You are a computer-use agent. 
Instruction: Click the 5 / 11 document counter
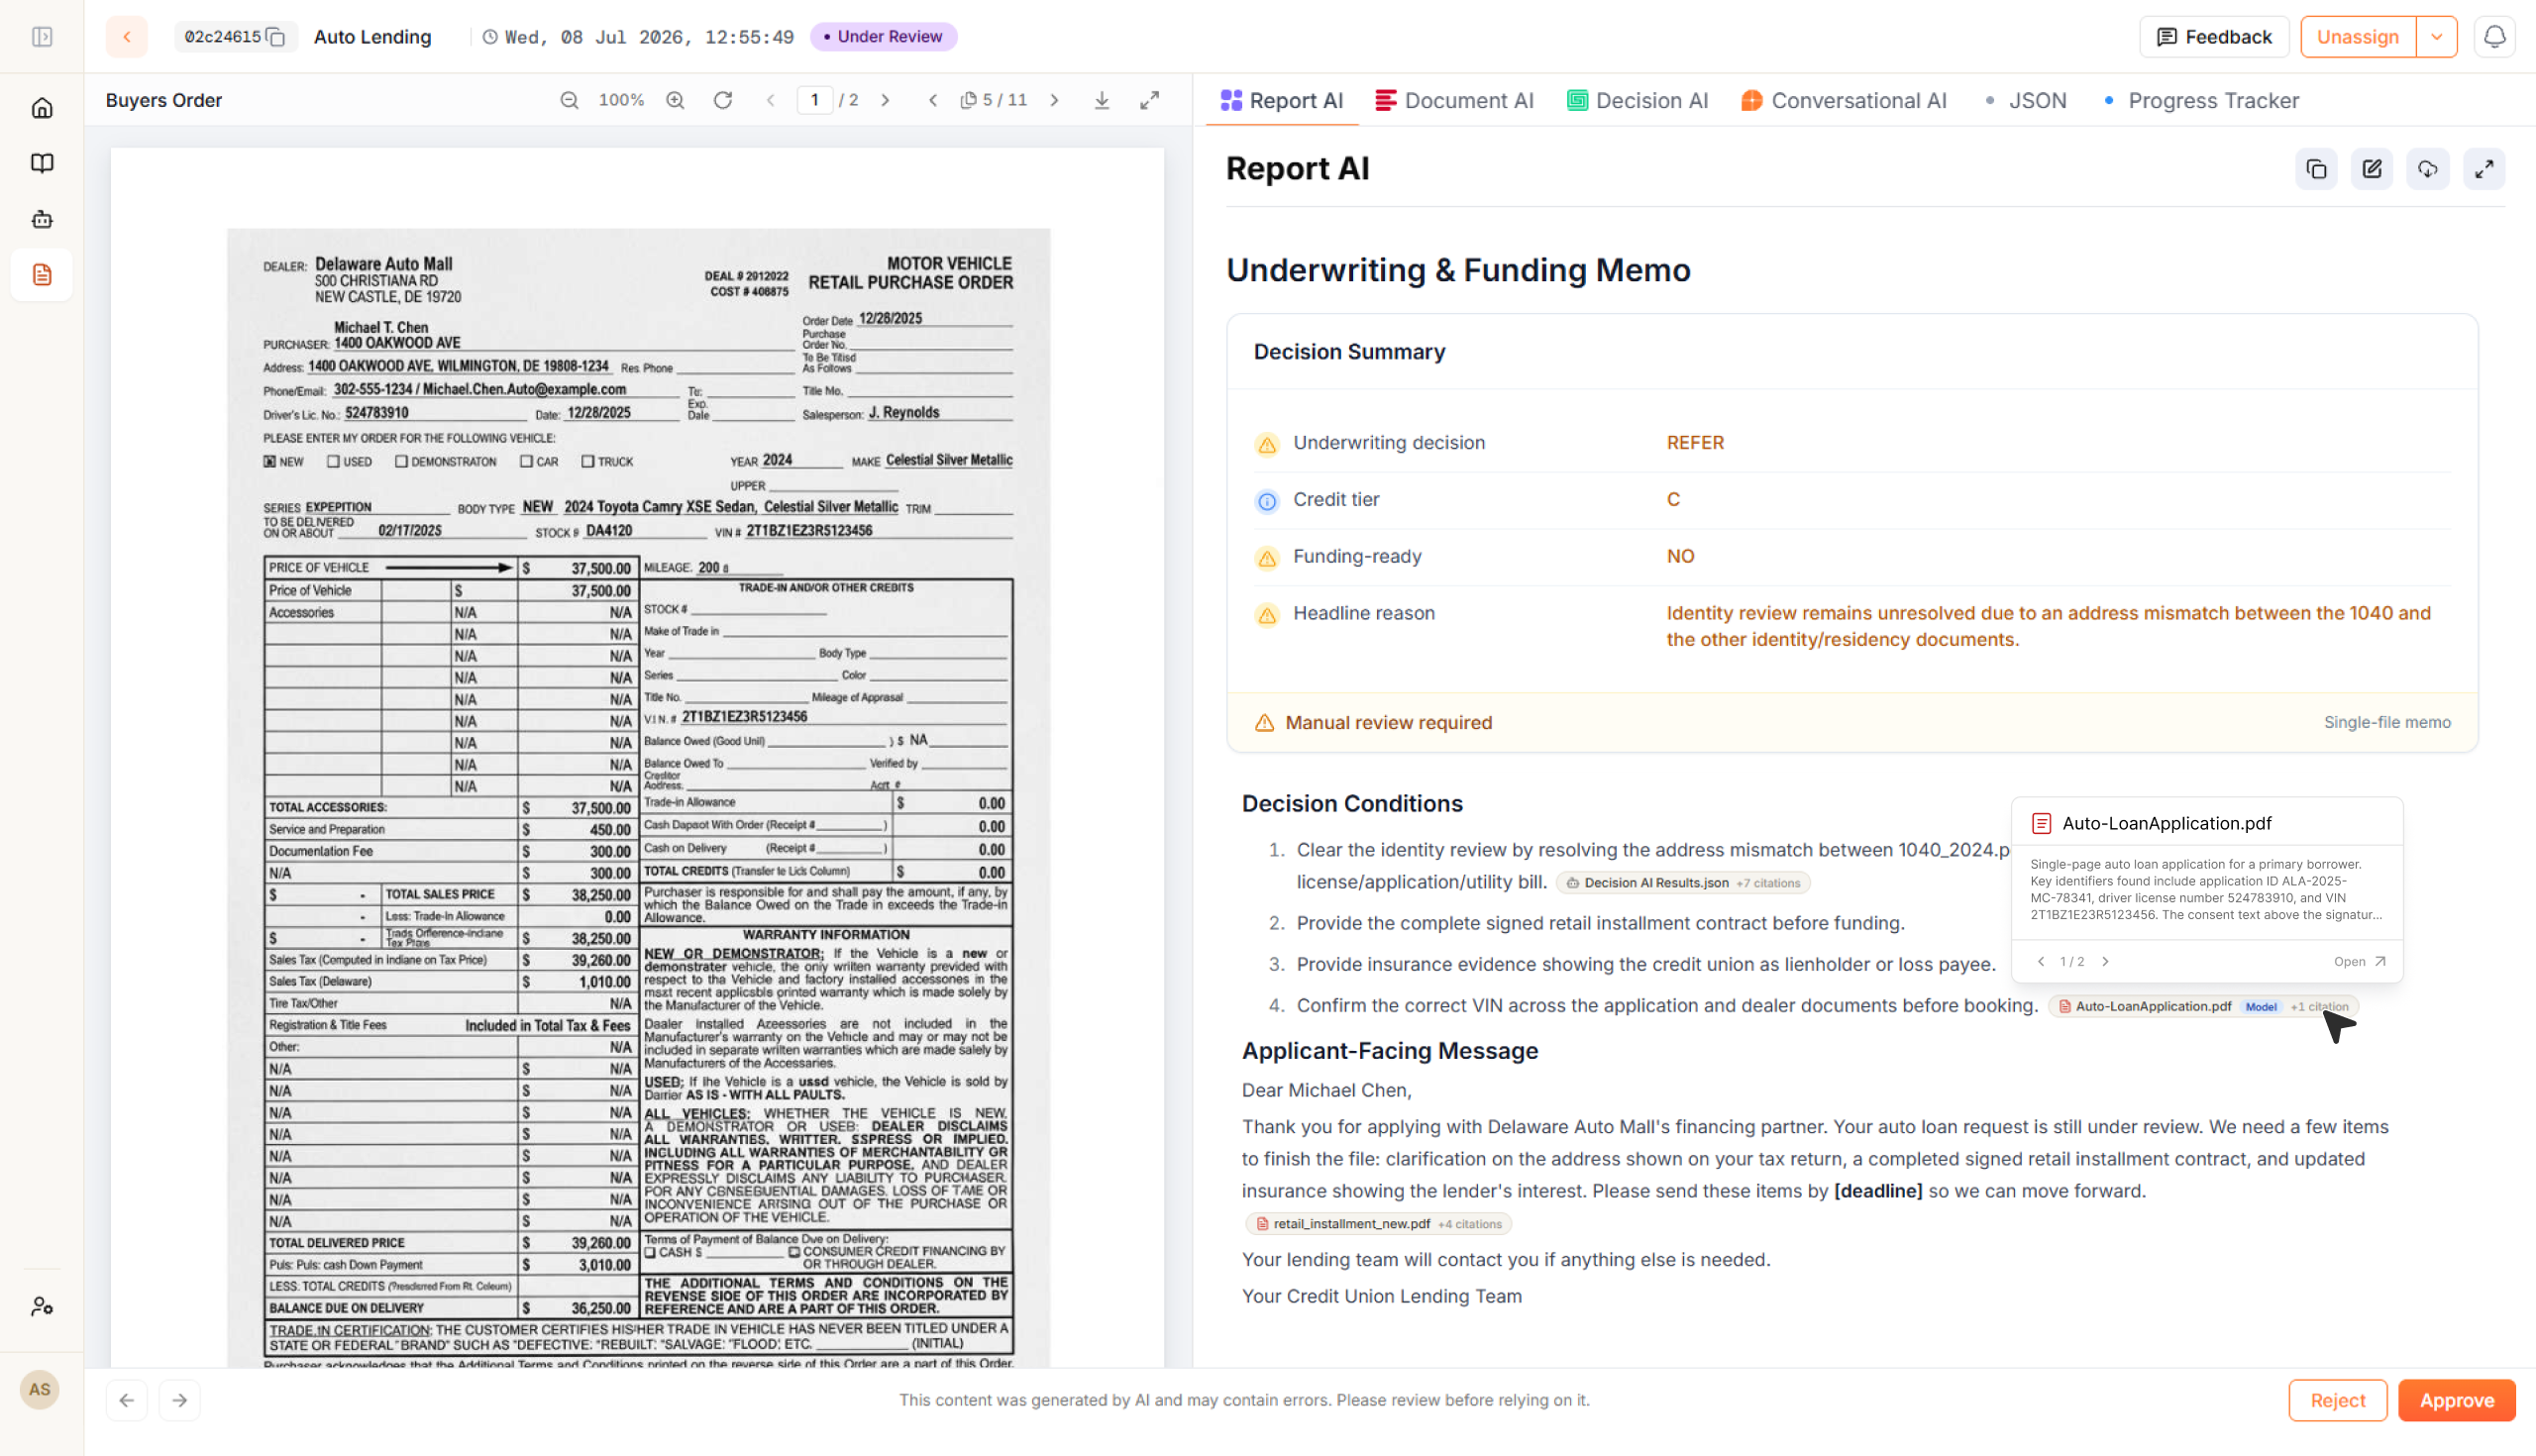coord(994,100)
